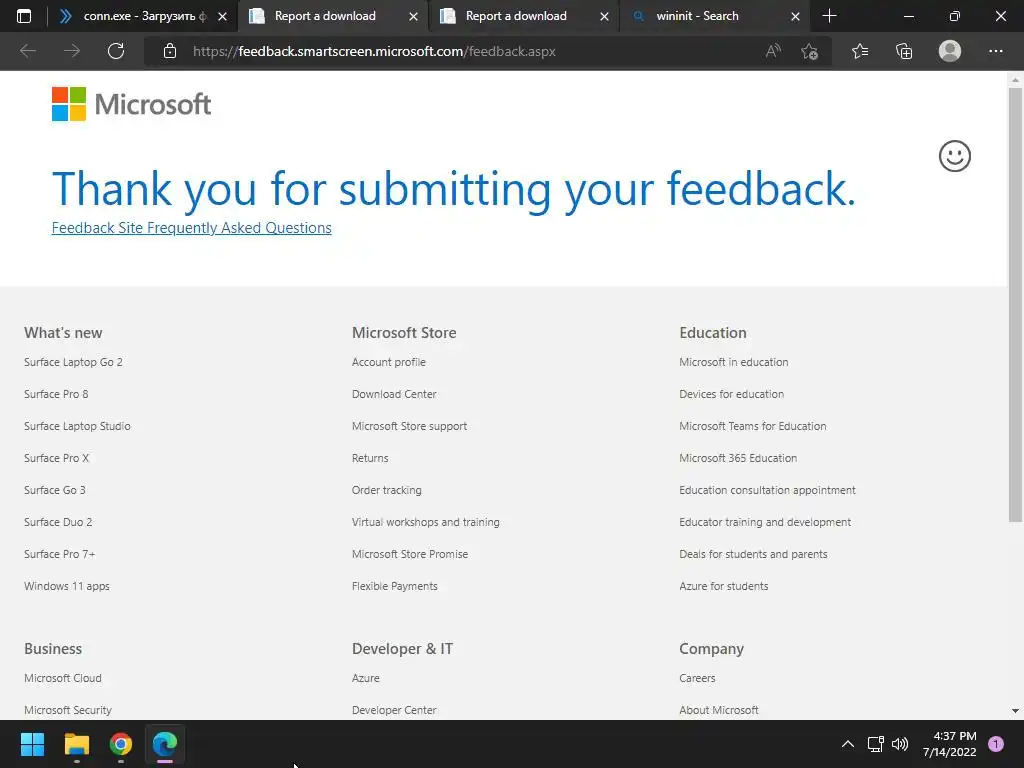Go back to the previous page
Viewport: 1024px width, 768px height.
point(28,51)
